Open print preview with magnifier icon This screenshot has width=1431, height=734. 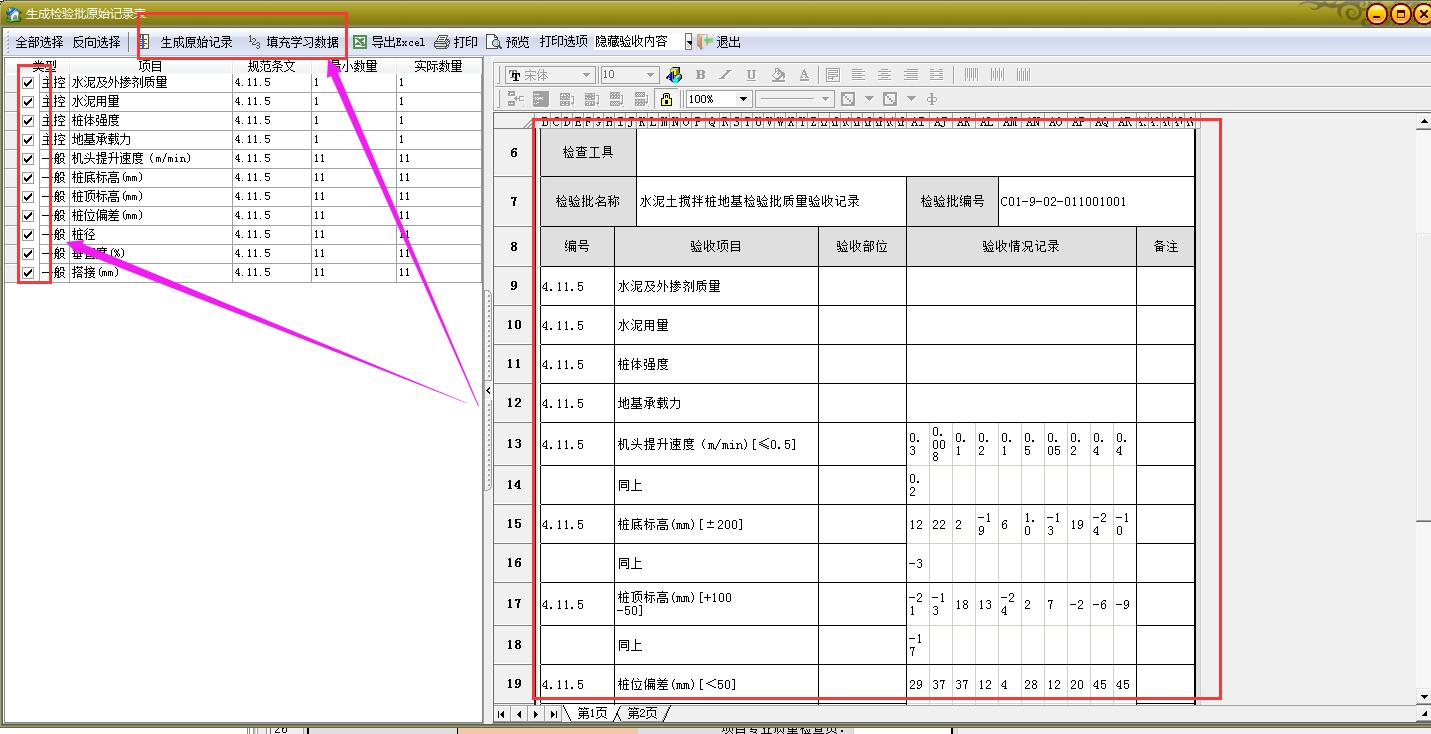pyautogui.click(x=494, y=42)
